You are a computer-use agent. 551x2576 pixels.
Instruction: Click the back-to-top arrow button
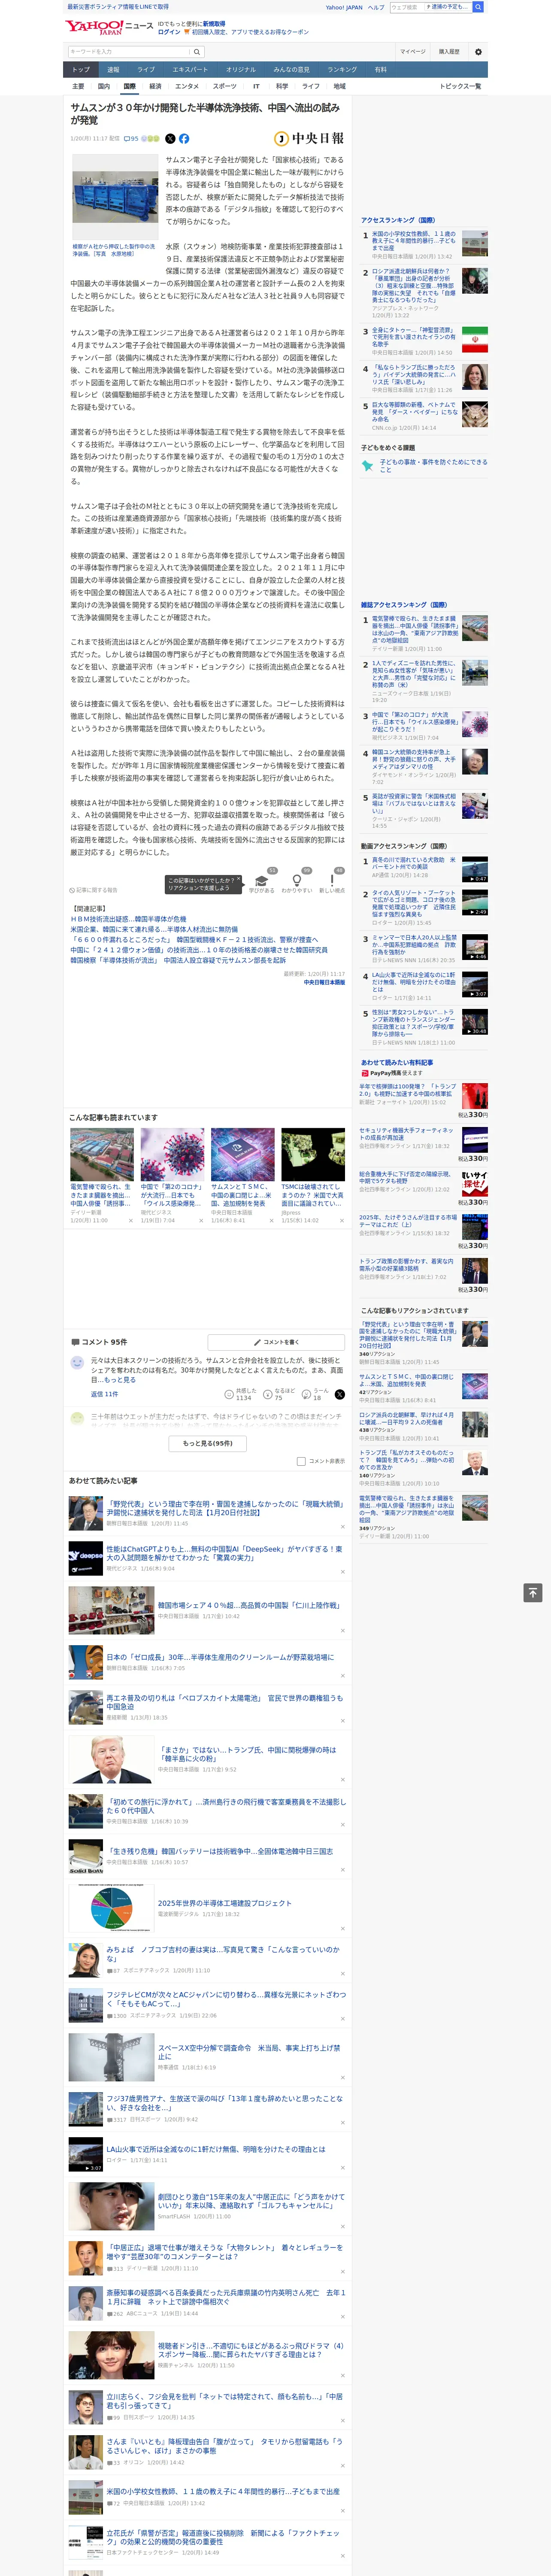click(x=533, y=1592)
